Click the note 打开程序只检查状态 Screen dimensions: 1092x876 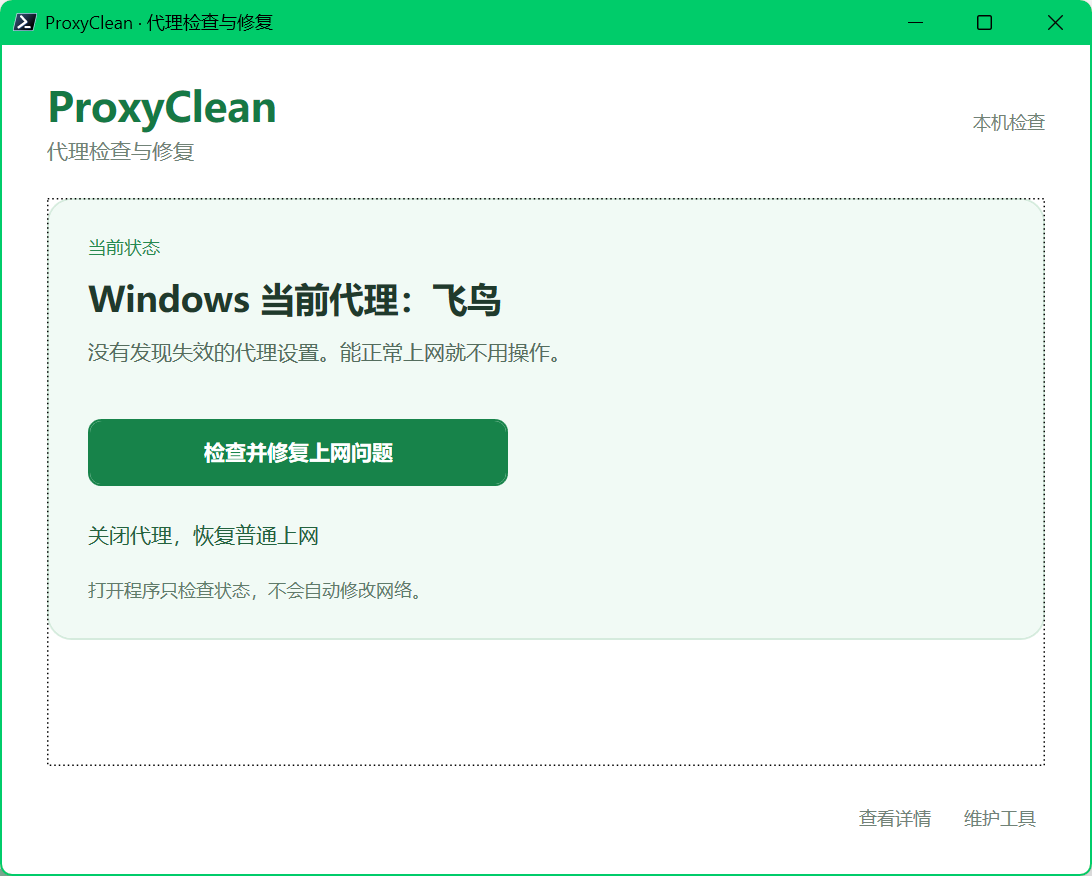click(x=169, y=590)
